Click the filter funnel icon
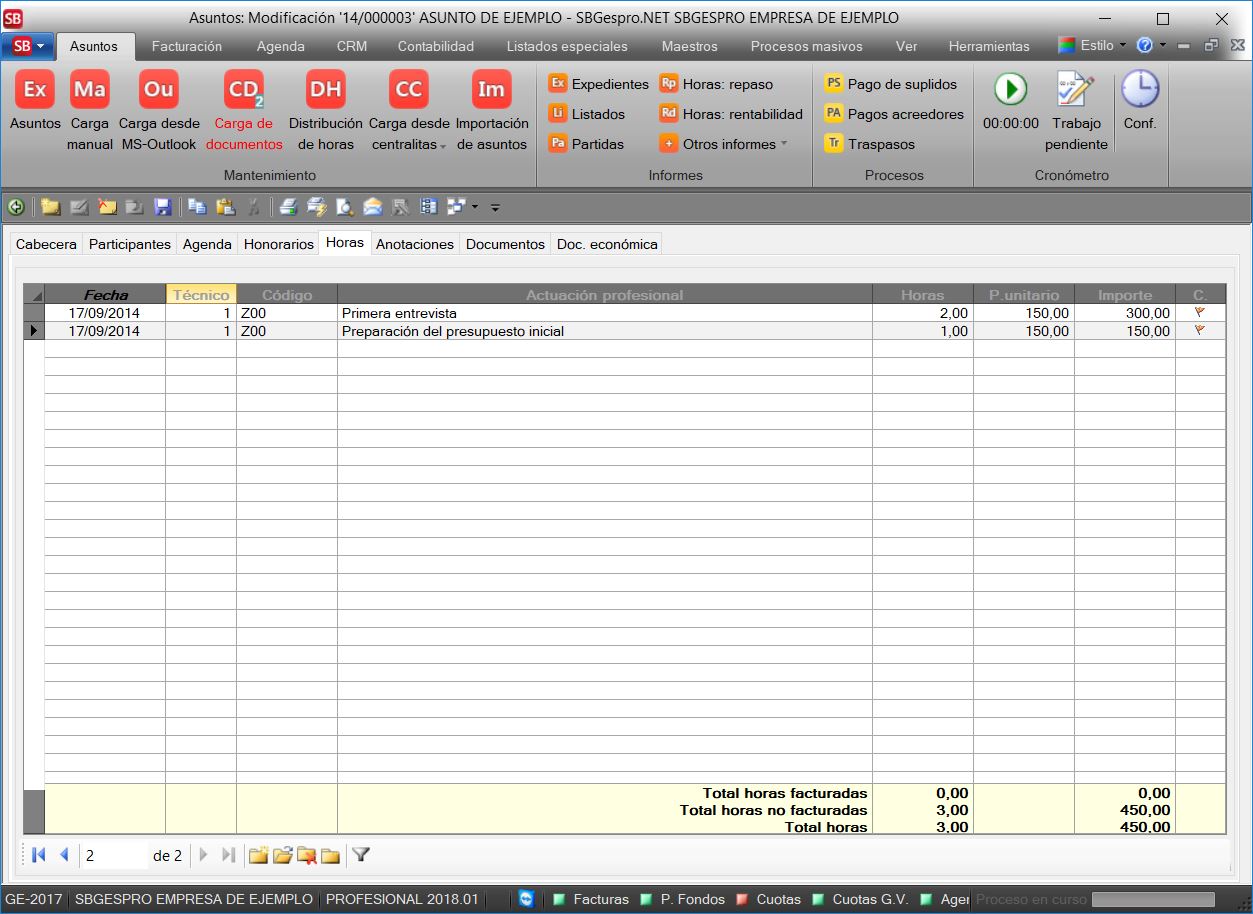 tap(361, 855)
